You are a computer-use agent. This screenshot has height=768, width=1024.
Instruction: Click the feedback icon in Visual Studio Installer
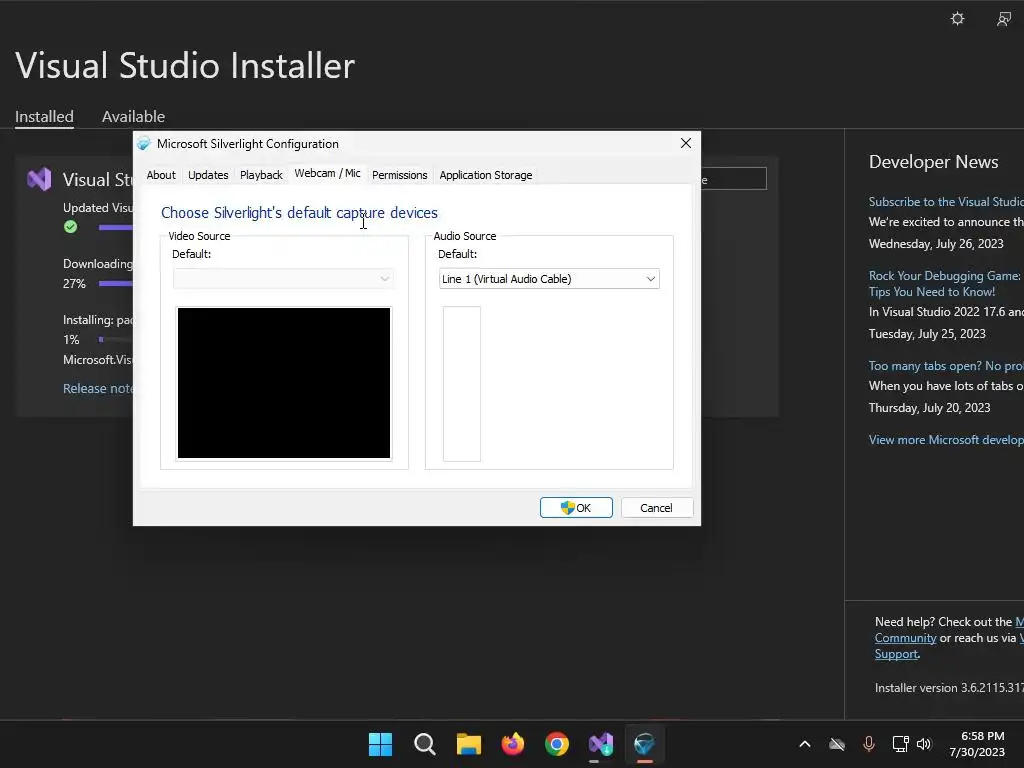point(1004,19)
